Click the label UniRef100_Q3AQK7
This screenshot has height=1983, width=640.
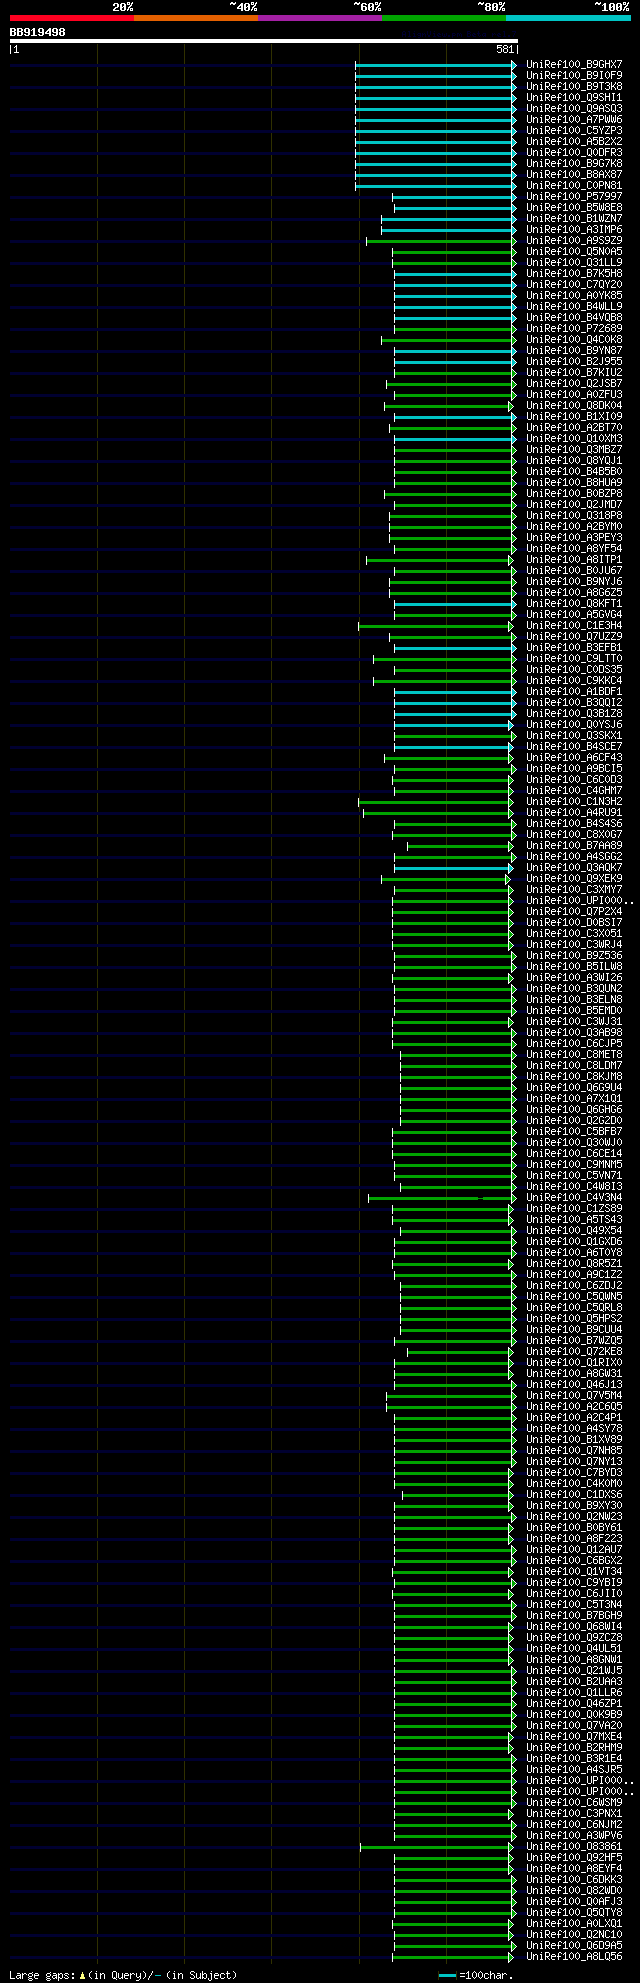tap(574, 867)
